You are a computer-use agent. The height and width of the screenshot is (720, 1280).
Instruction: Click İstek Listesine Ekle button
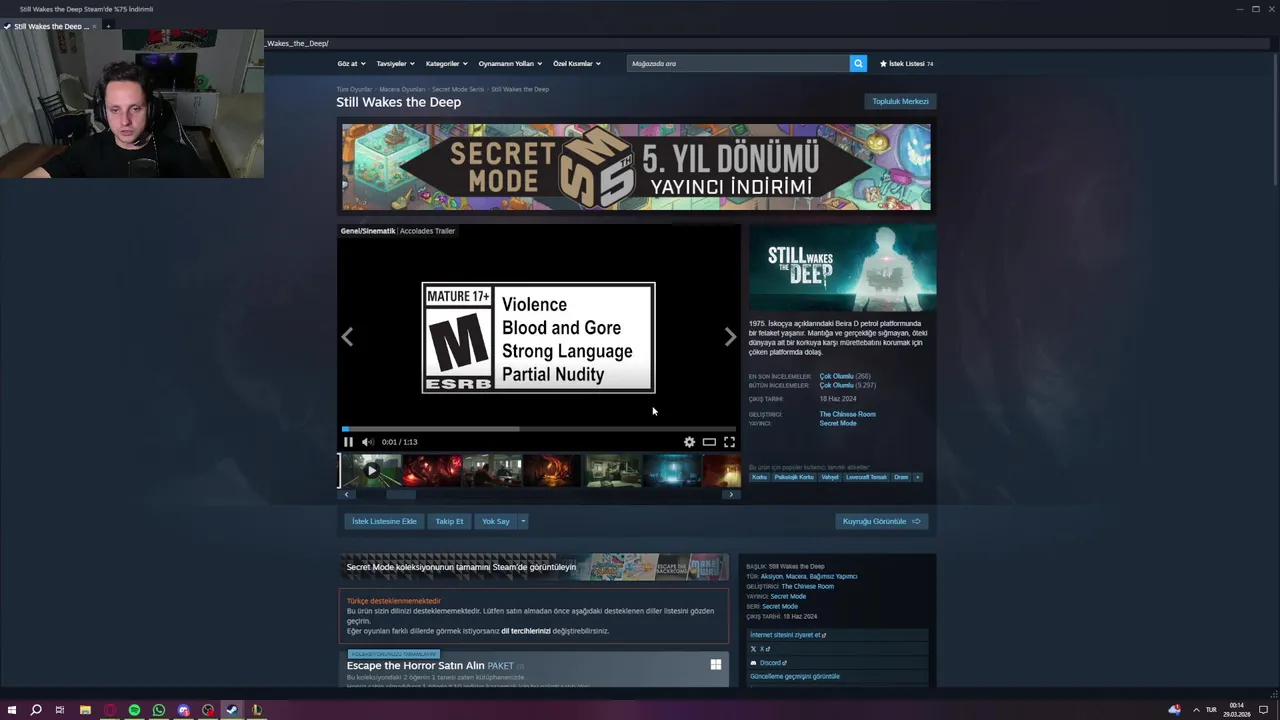point(384,521)
